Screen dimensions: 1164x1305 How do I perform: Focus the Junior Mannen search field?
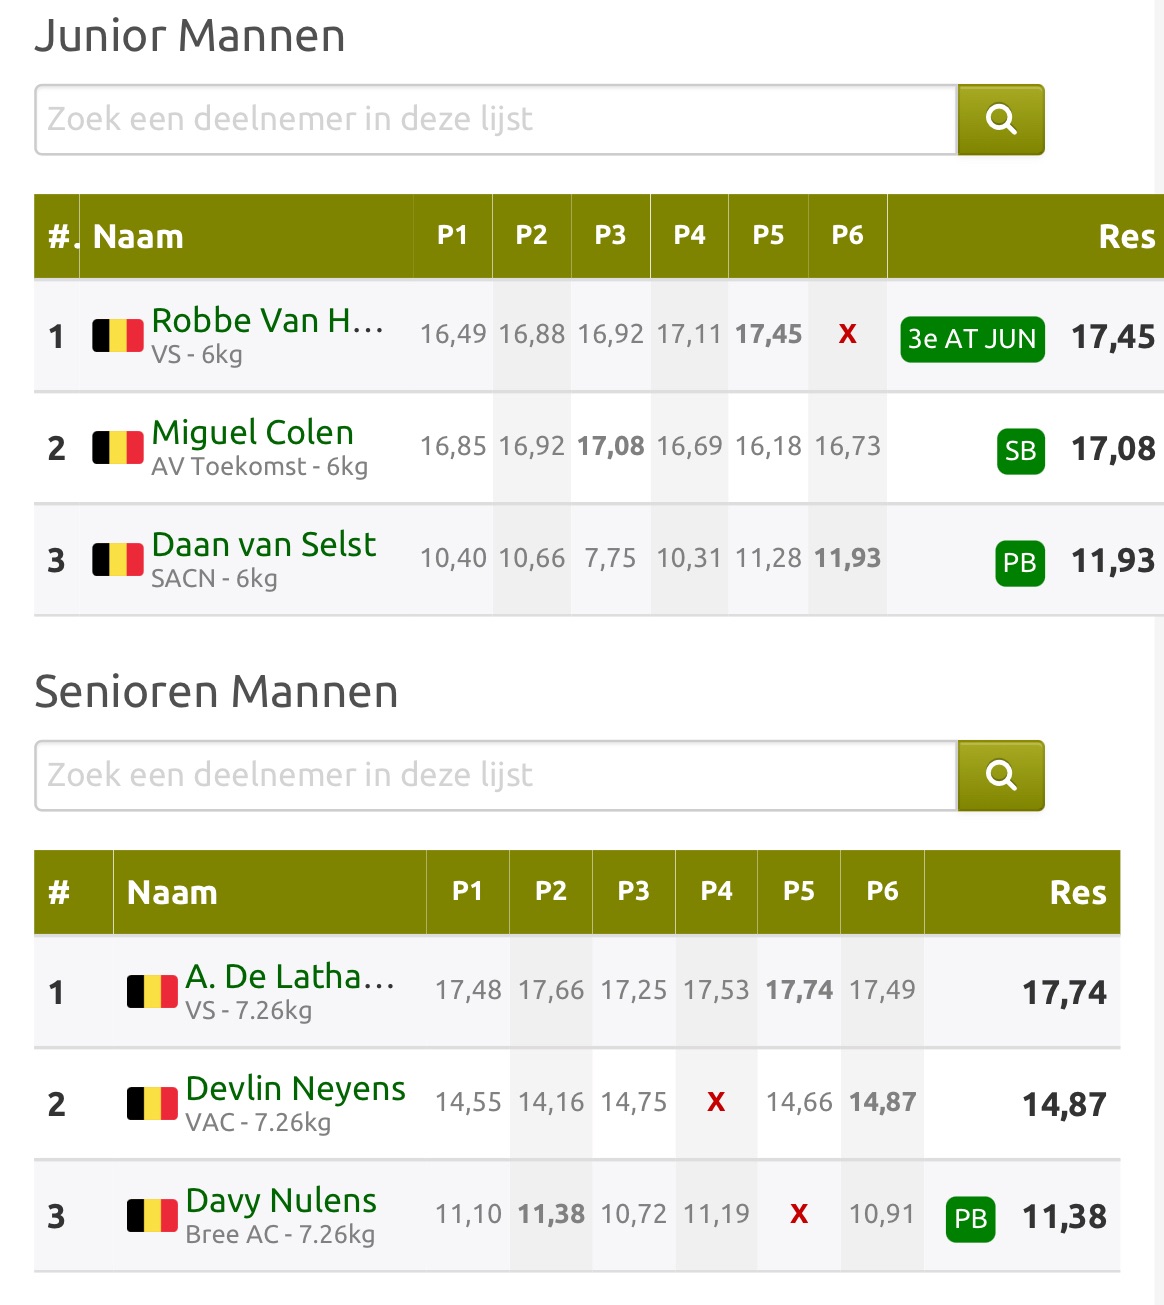496,120
